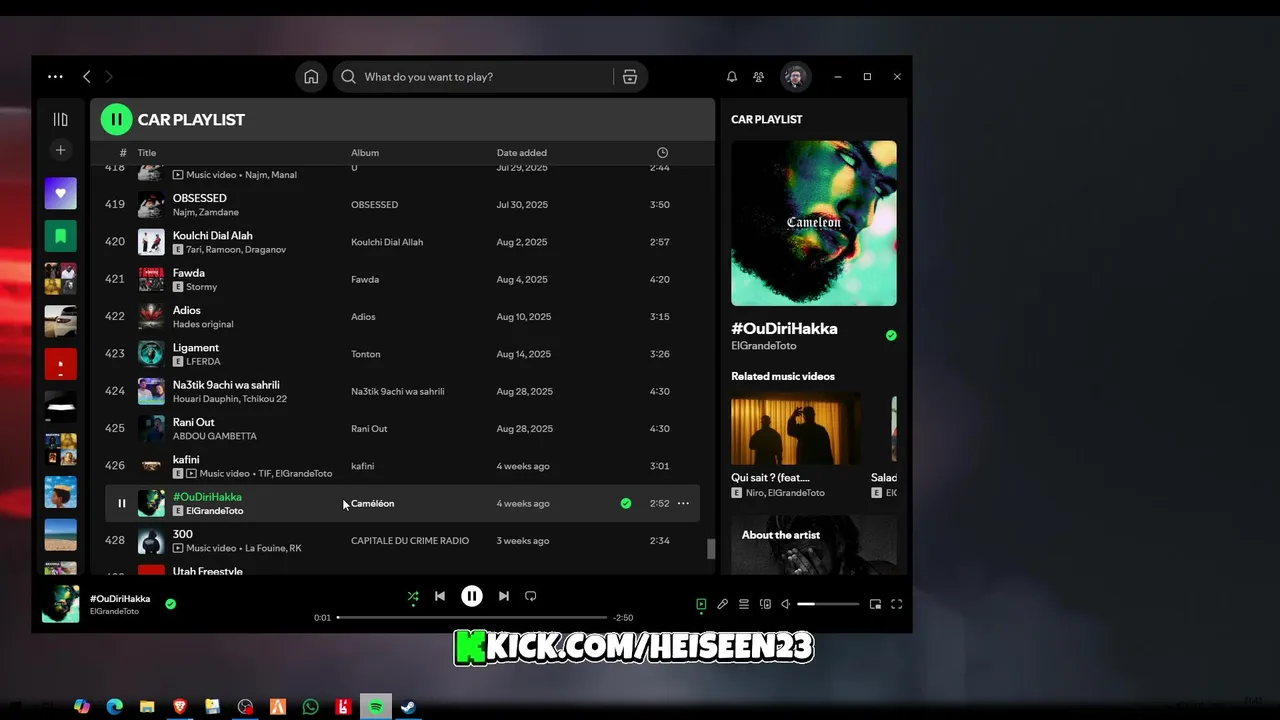The height and width of the screenshot is (720, 1280).
Task: Open ABDOU GAMBETTA artist link
Action: (x=215, y=436)
